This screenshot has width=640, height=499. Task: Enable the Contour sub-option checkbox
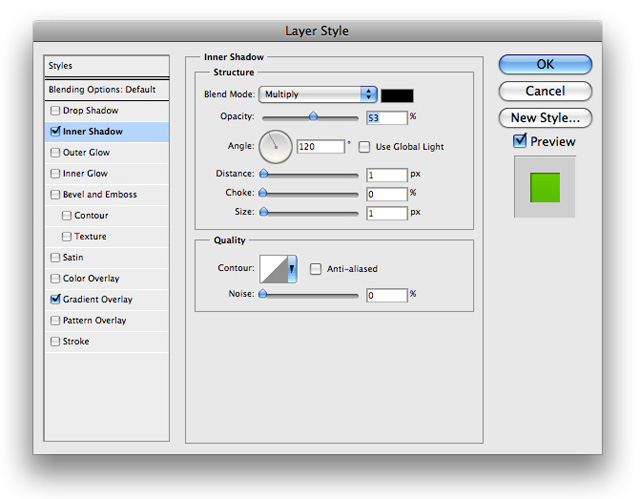pos(66,215)
